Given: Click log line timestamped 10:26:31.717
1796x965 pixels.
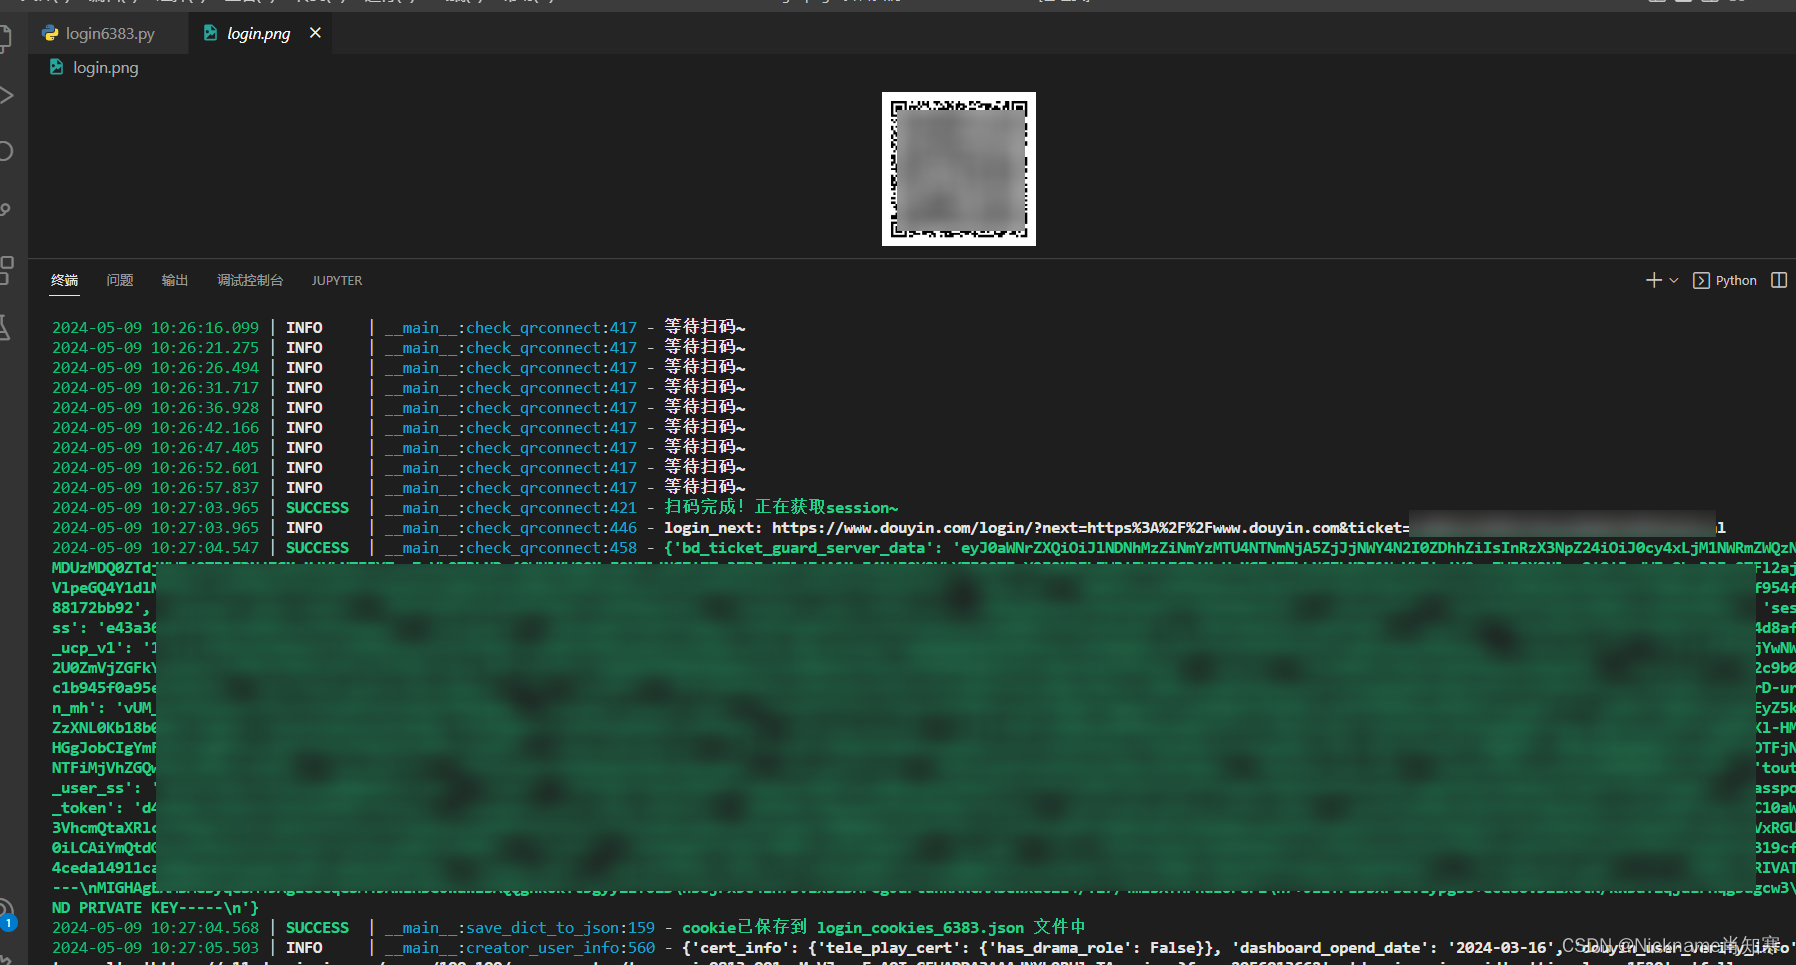Looking at the screenshot, I should tap(398, 388).
